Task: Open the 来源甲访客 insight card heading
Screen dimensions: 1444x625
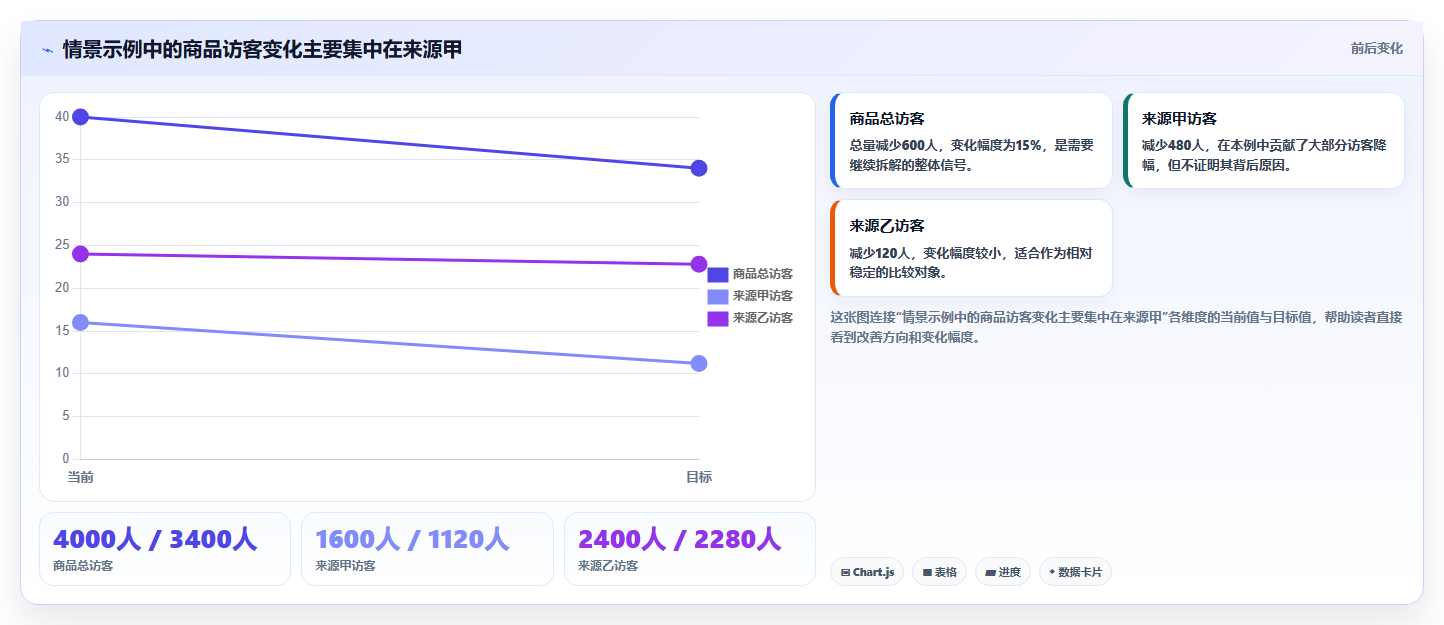Action: tap(1179, 119)
